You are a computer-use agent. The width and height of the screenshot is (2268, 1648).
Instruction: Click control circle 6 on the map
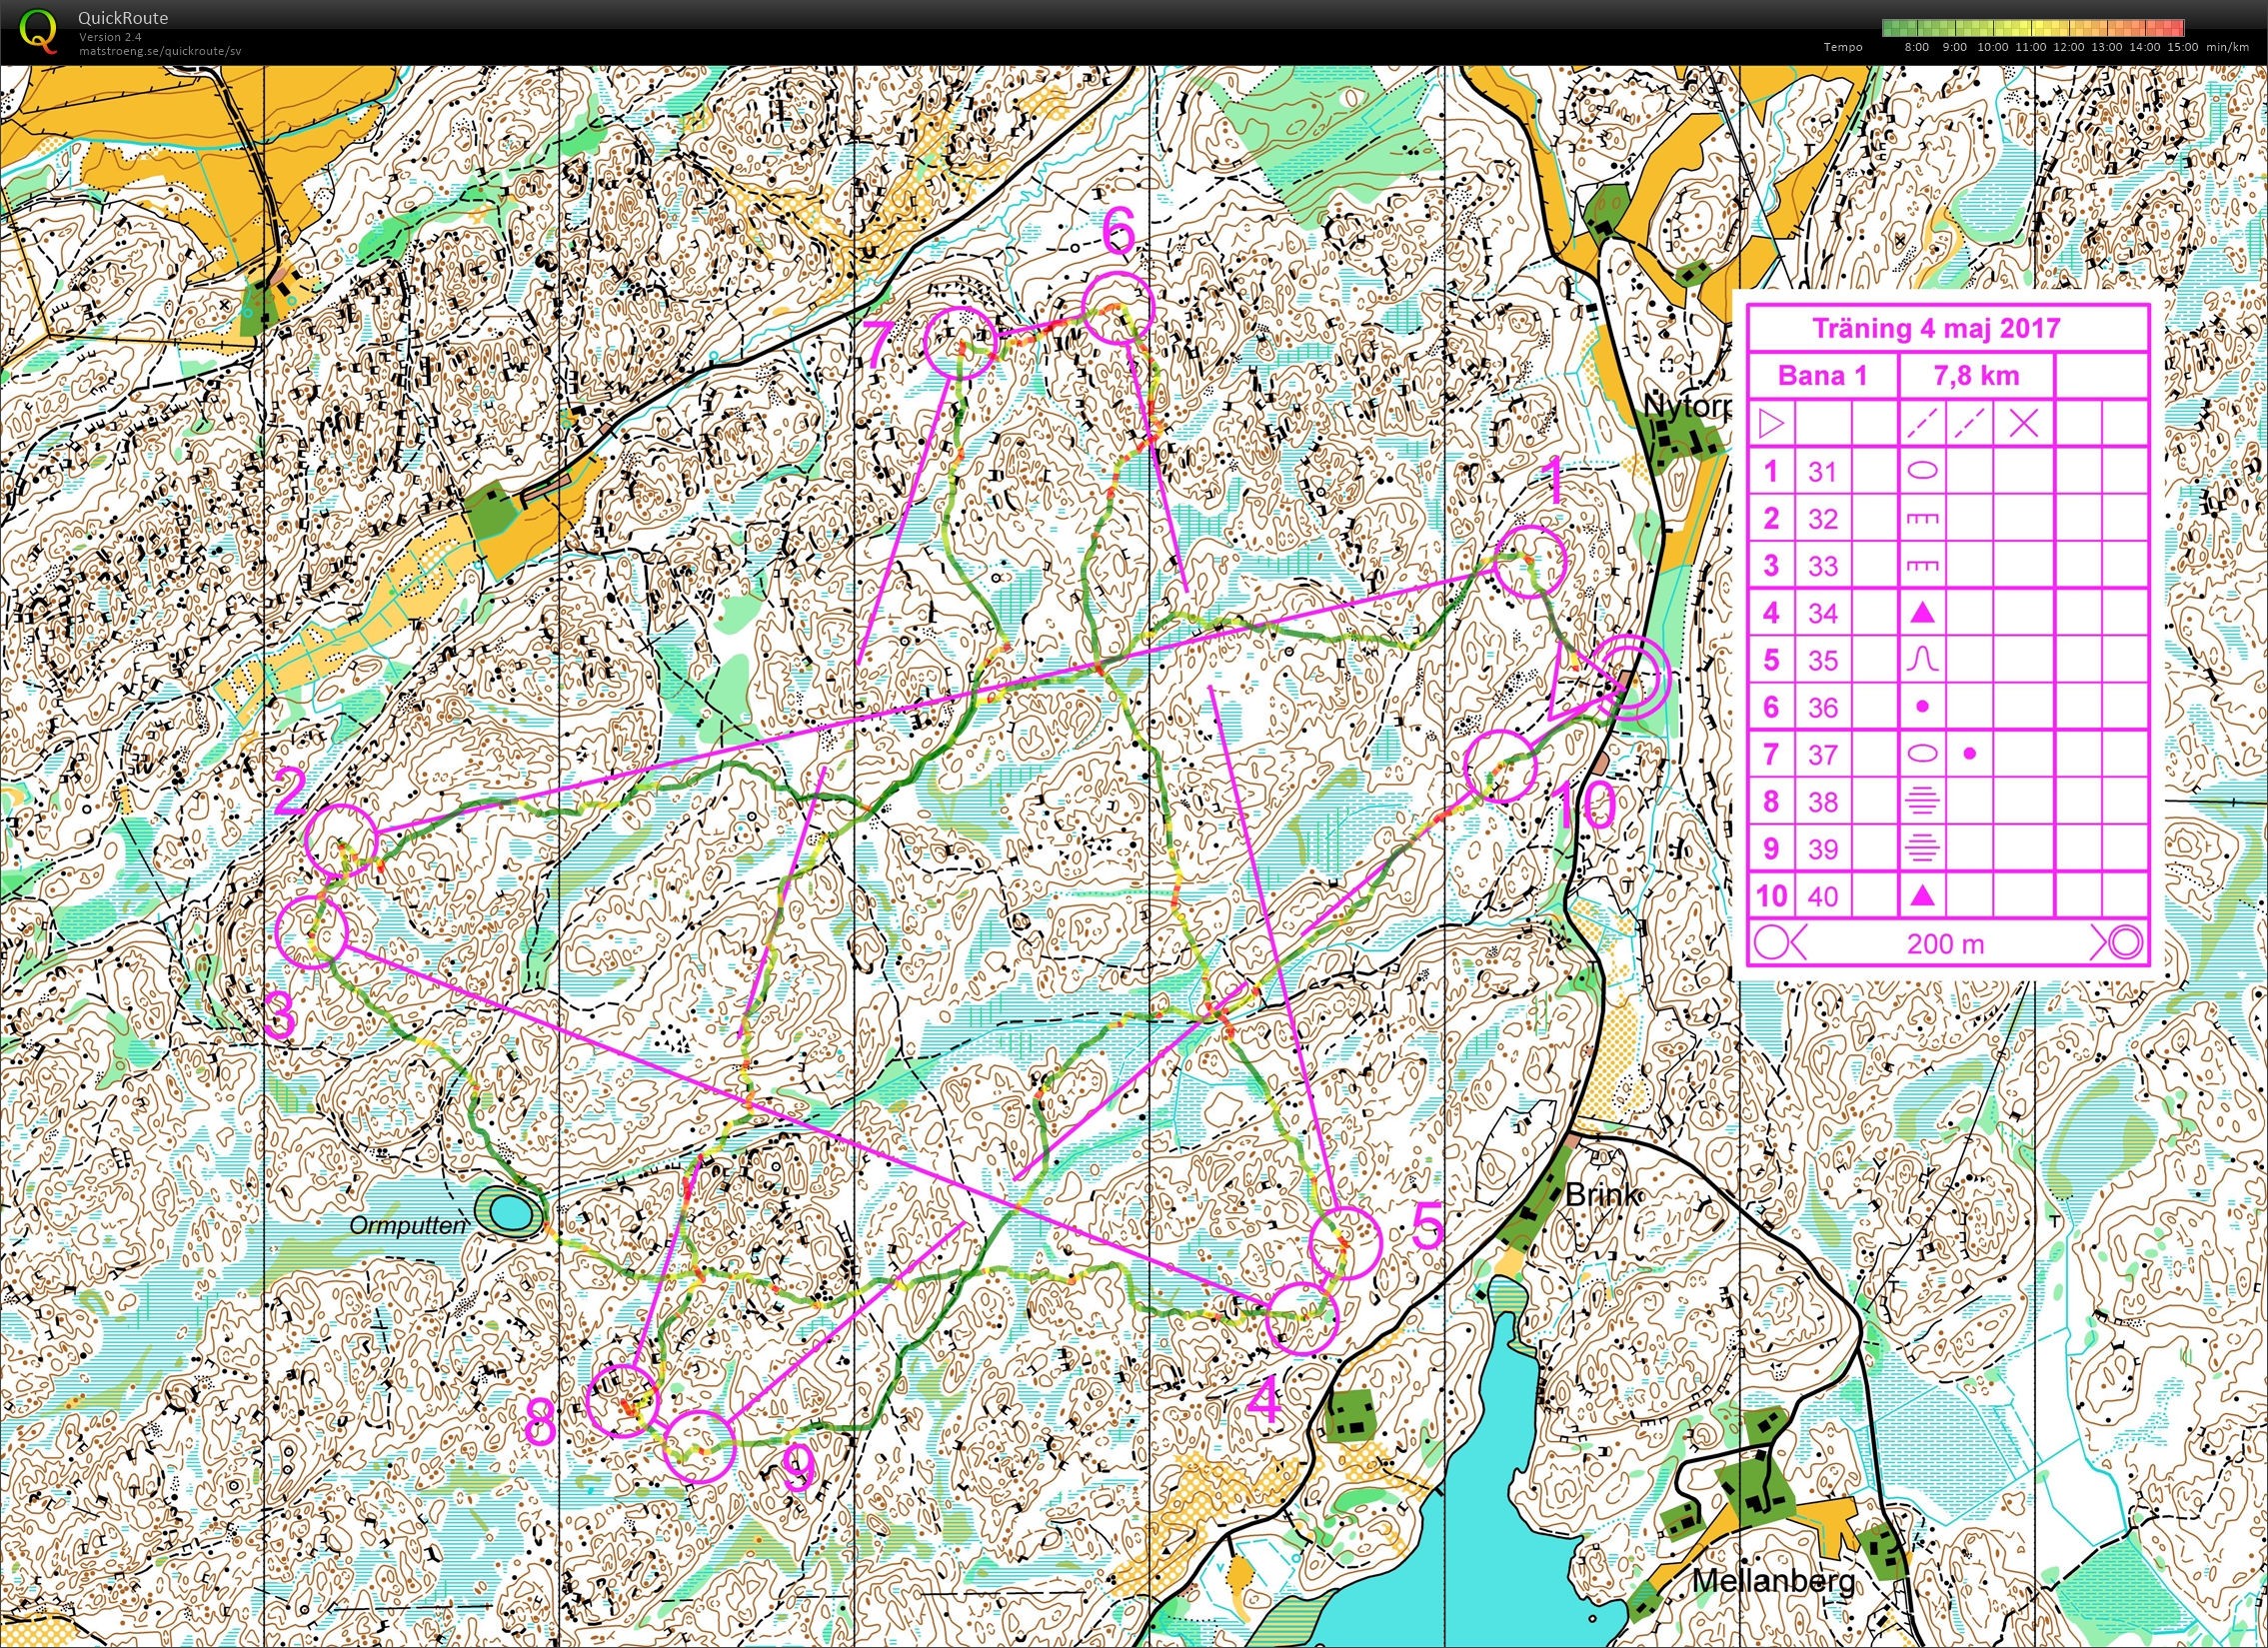coord(1119,308)
